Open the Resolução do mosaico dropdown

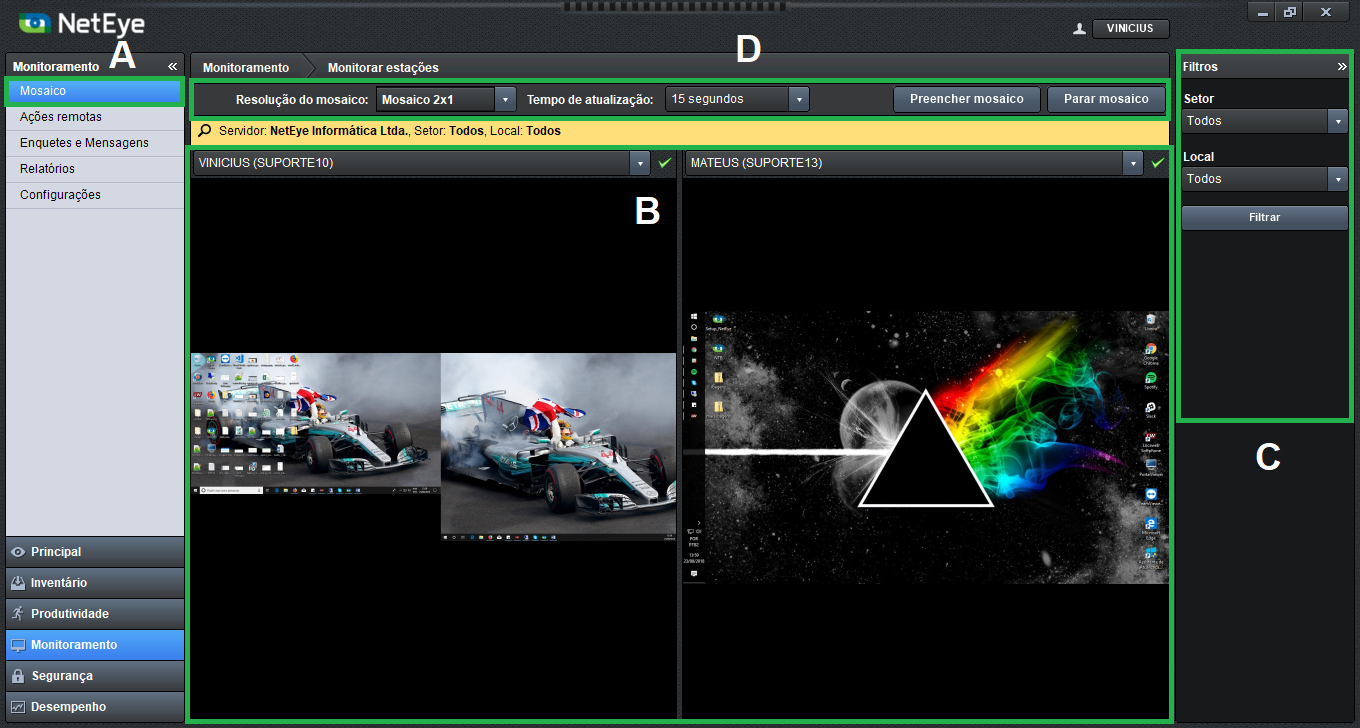click(505, 100)
